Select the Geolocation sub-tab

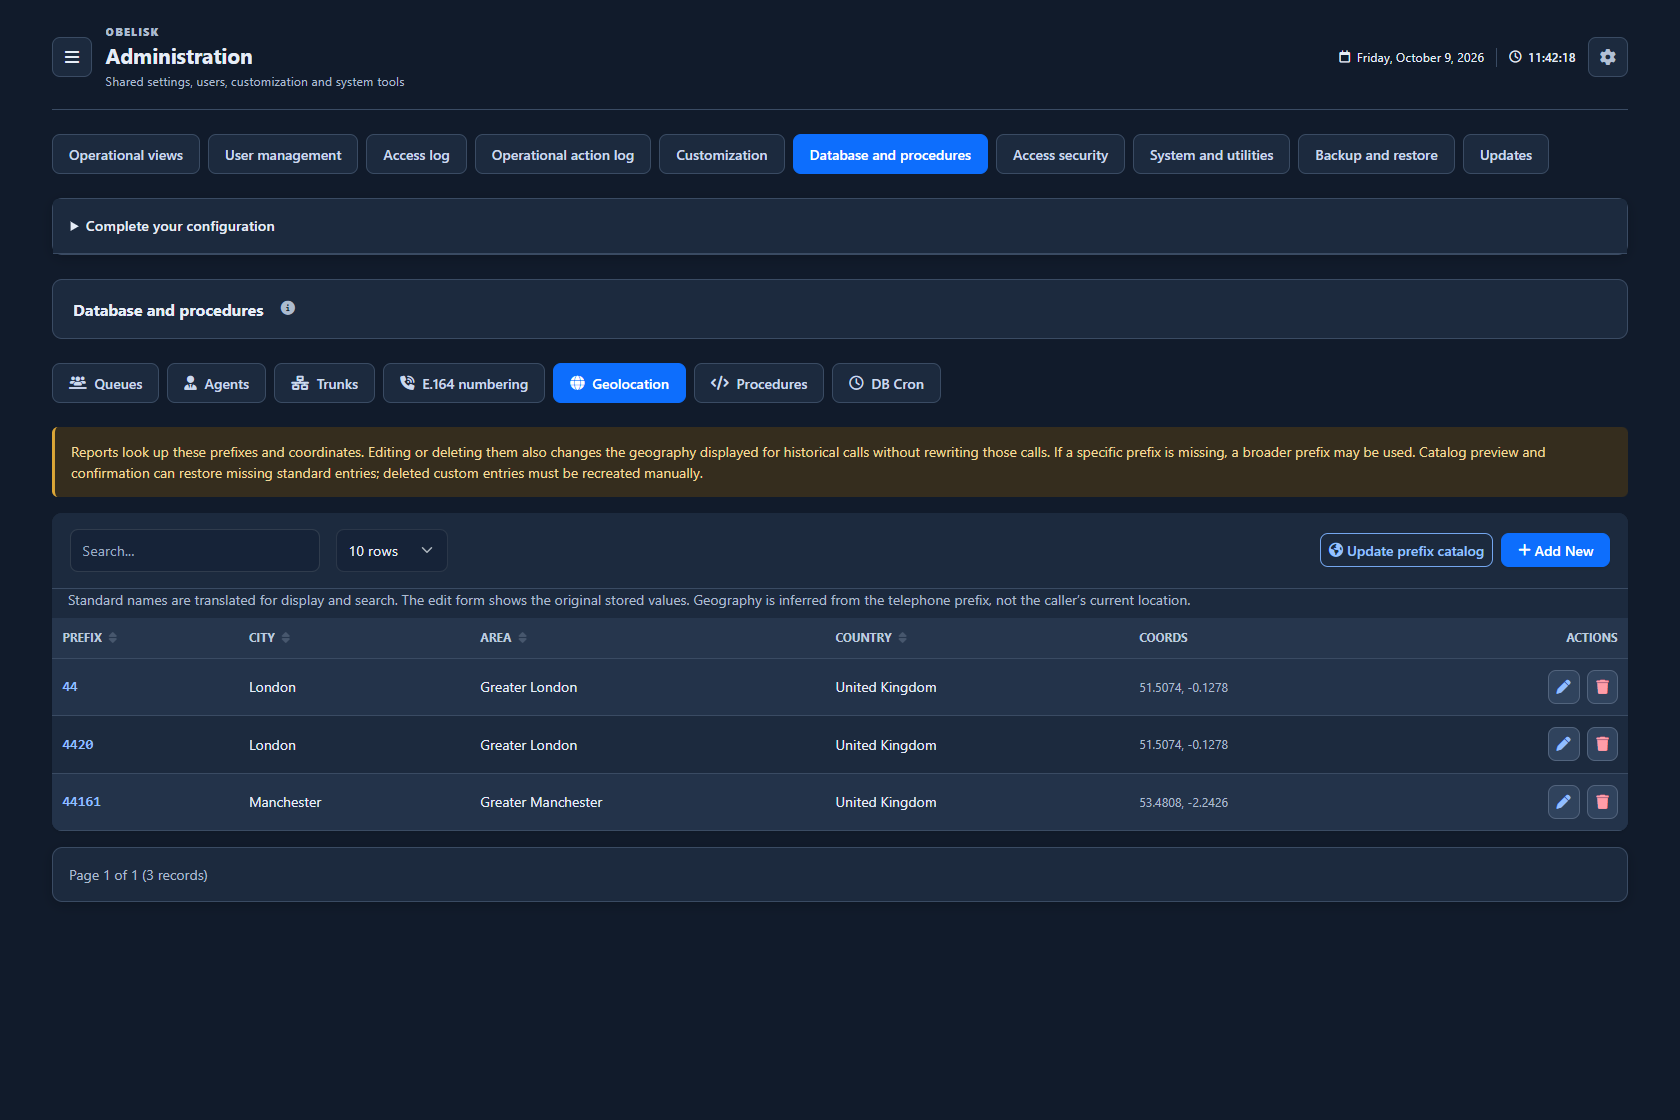(x=619, y=383)
